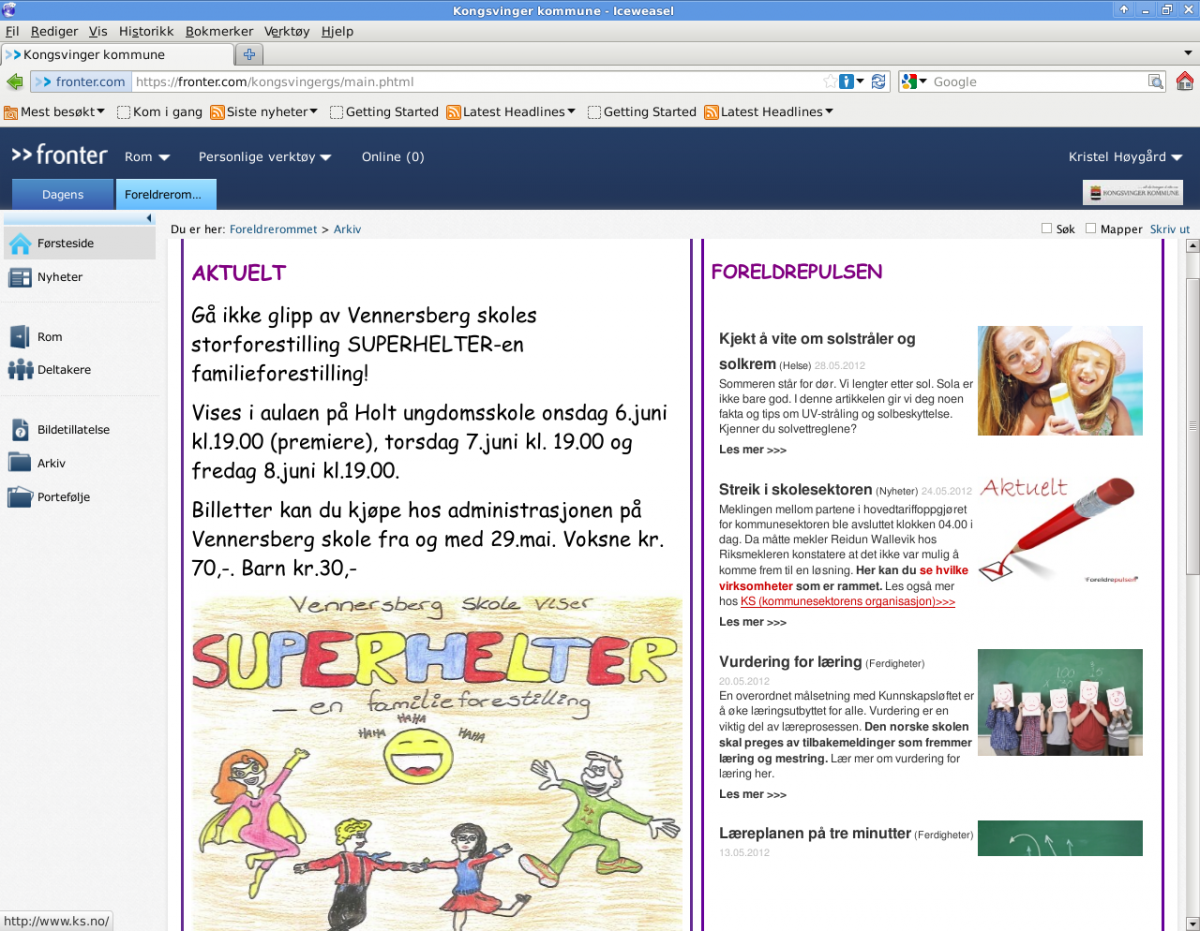The width and height of the screenshot is (1200, 931).
Task: Click the Google search input field
Action: click(1036, 82)
